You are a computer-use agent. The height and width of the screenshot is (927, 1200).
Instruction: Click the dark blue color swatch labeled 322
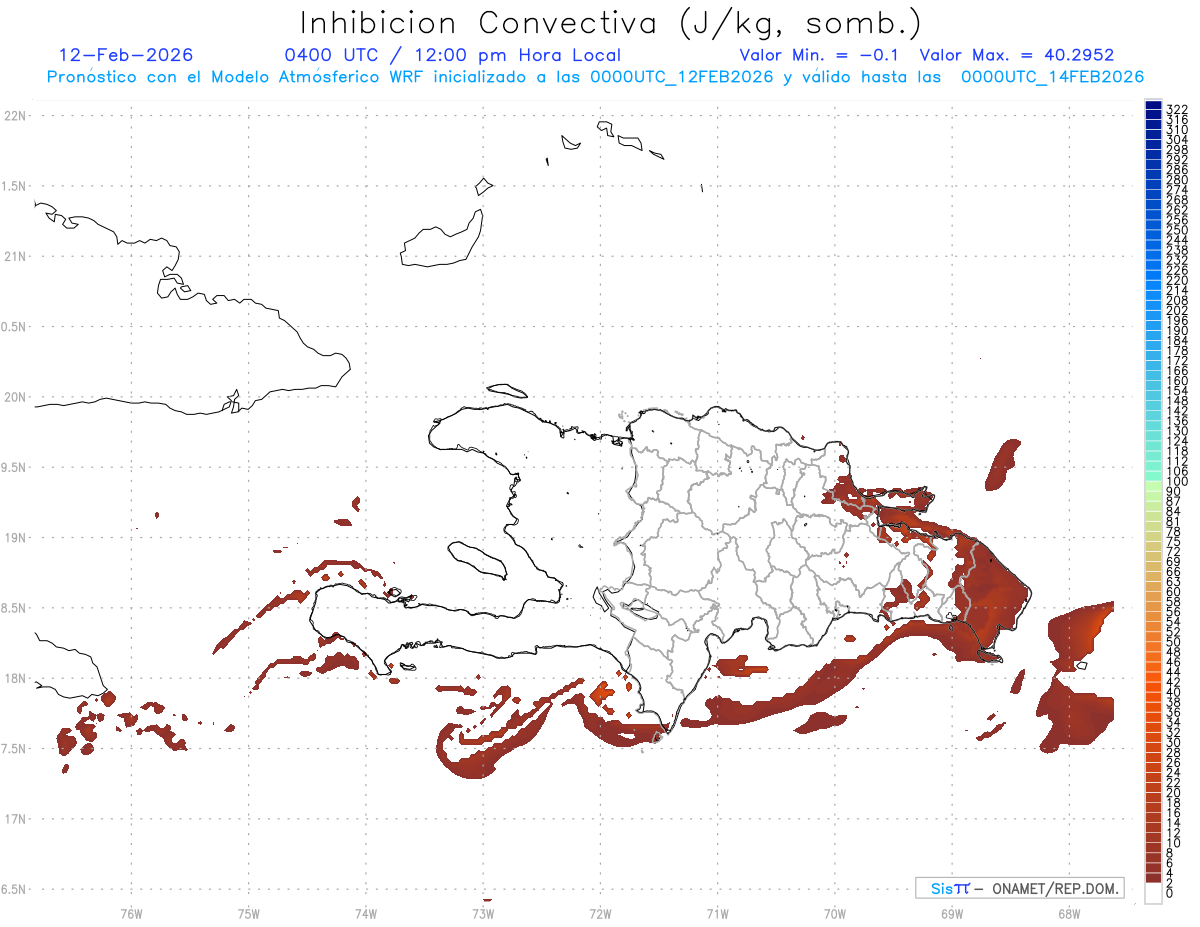(1153, 105)
